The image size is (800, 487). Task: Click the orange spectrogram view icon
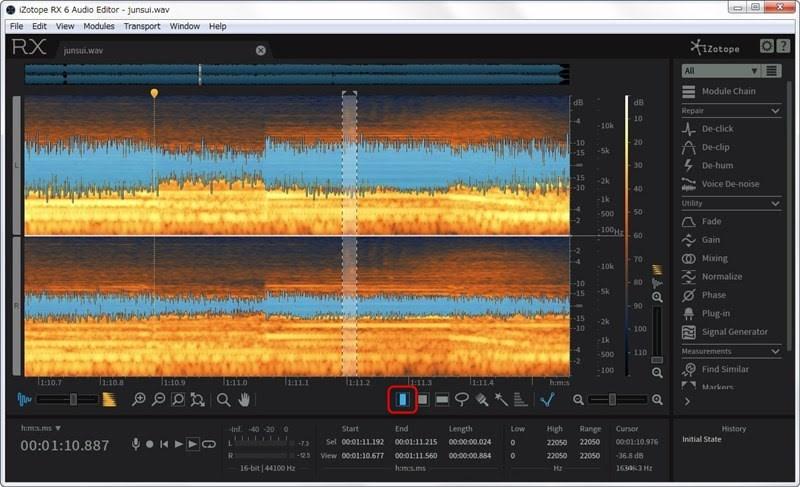point(109,400)
